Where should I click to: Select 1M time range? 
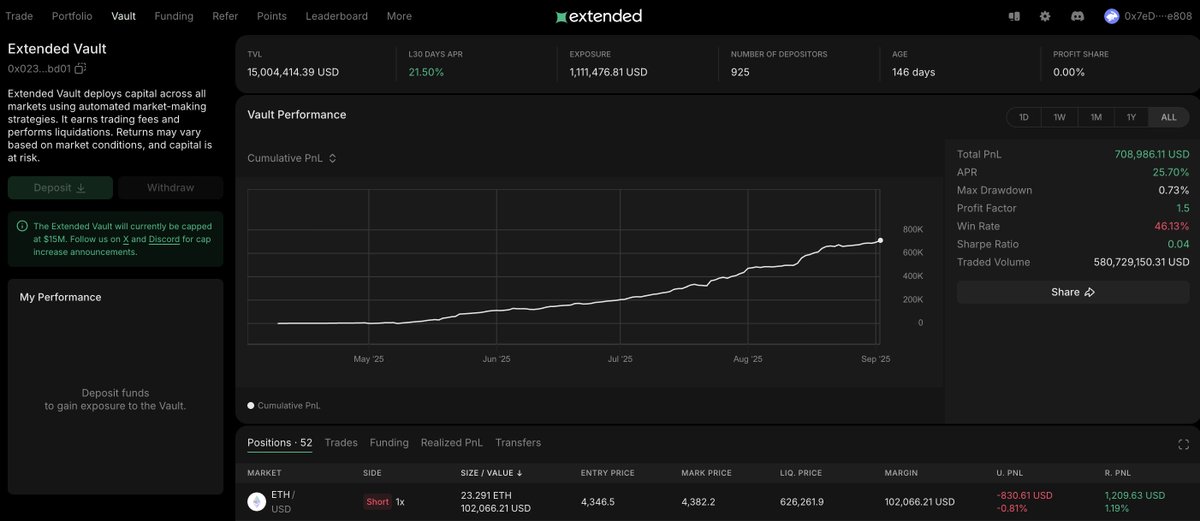coord(1096,117)
